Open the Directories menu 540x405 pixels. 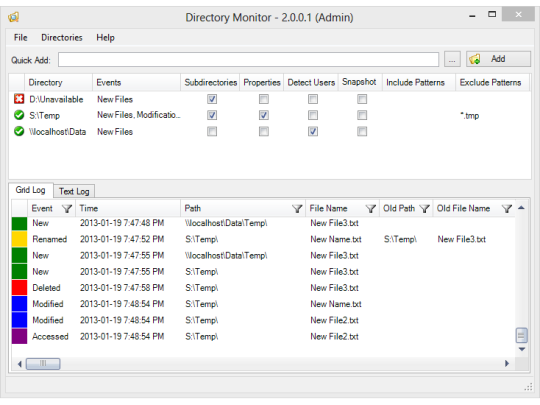[62, 38]
